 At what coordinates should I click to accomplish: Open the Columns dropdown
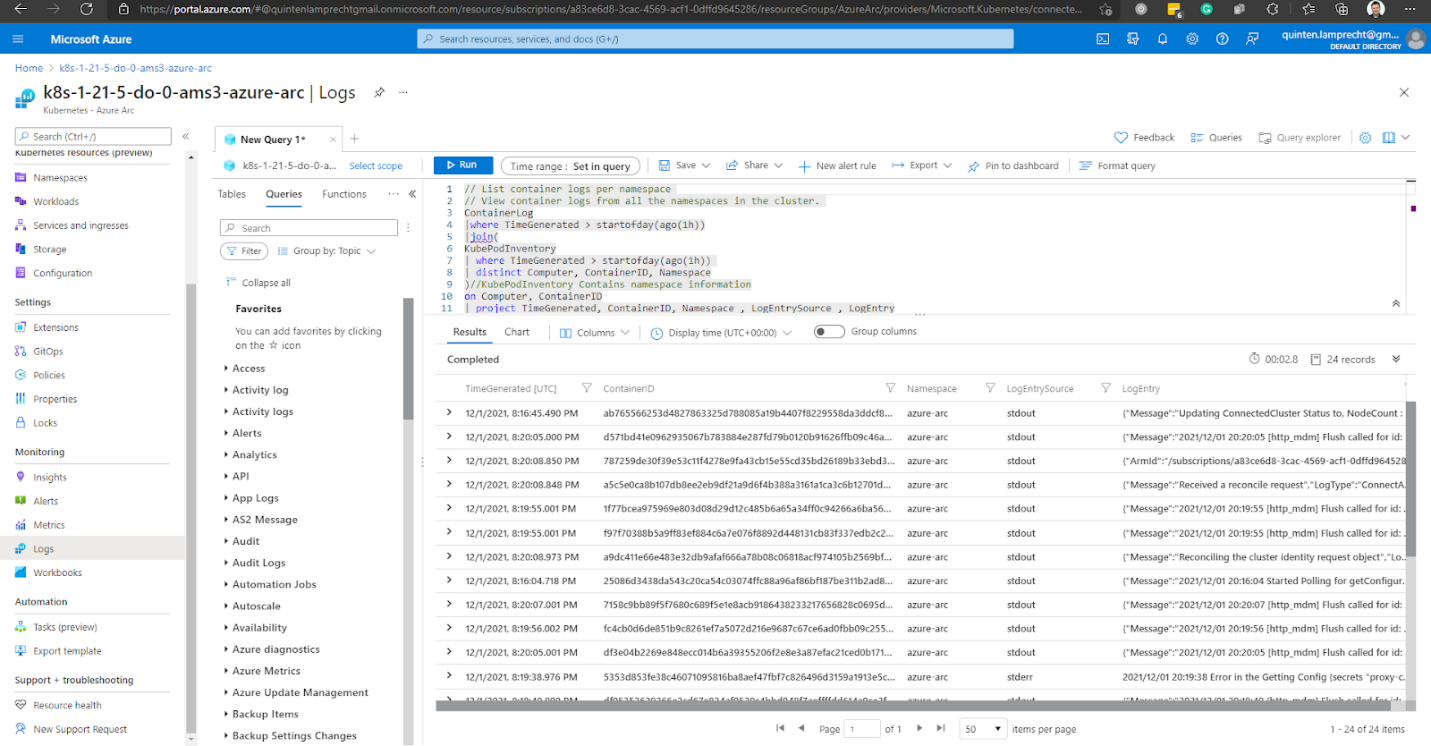point(596,332)
